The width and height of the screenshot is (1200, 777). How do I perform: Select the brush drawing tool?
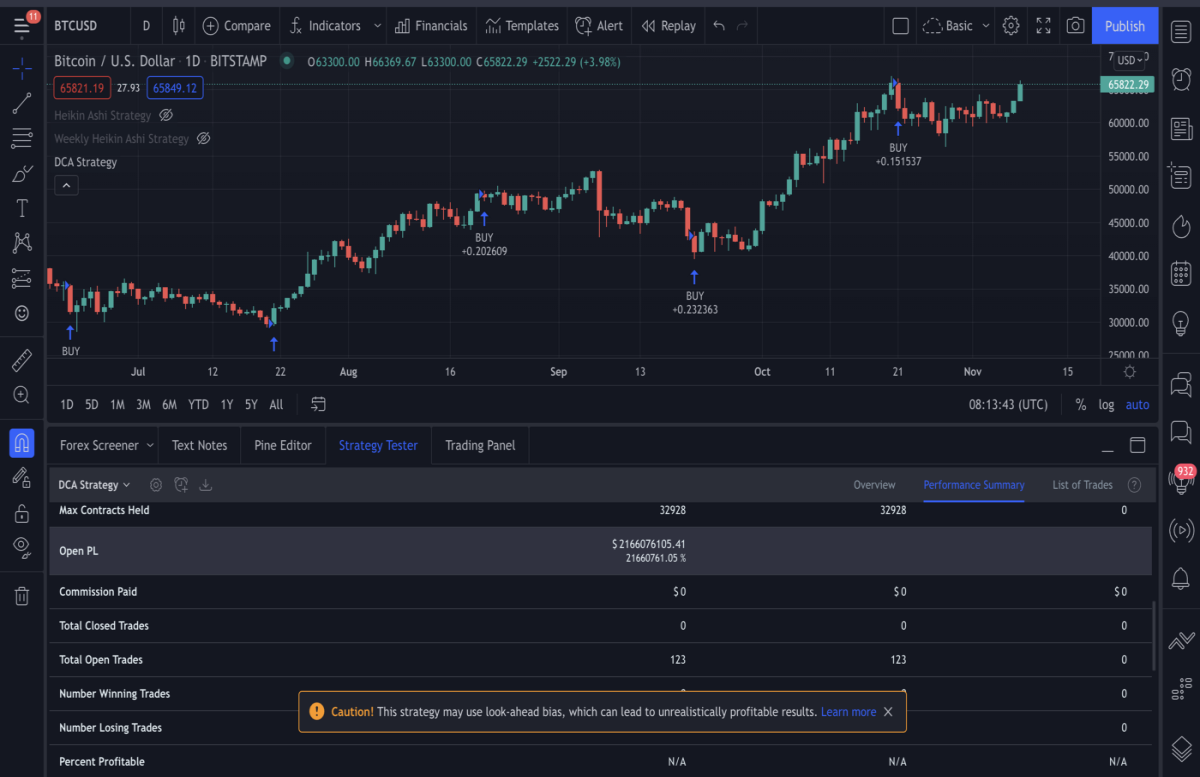tap(21, 174)
